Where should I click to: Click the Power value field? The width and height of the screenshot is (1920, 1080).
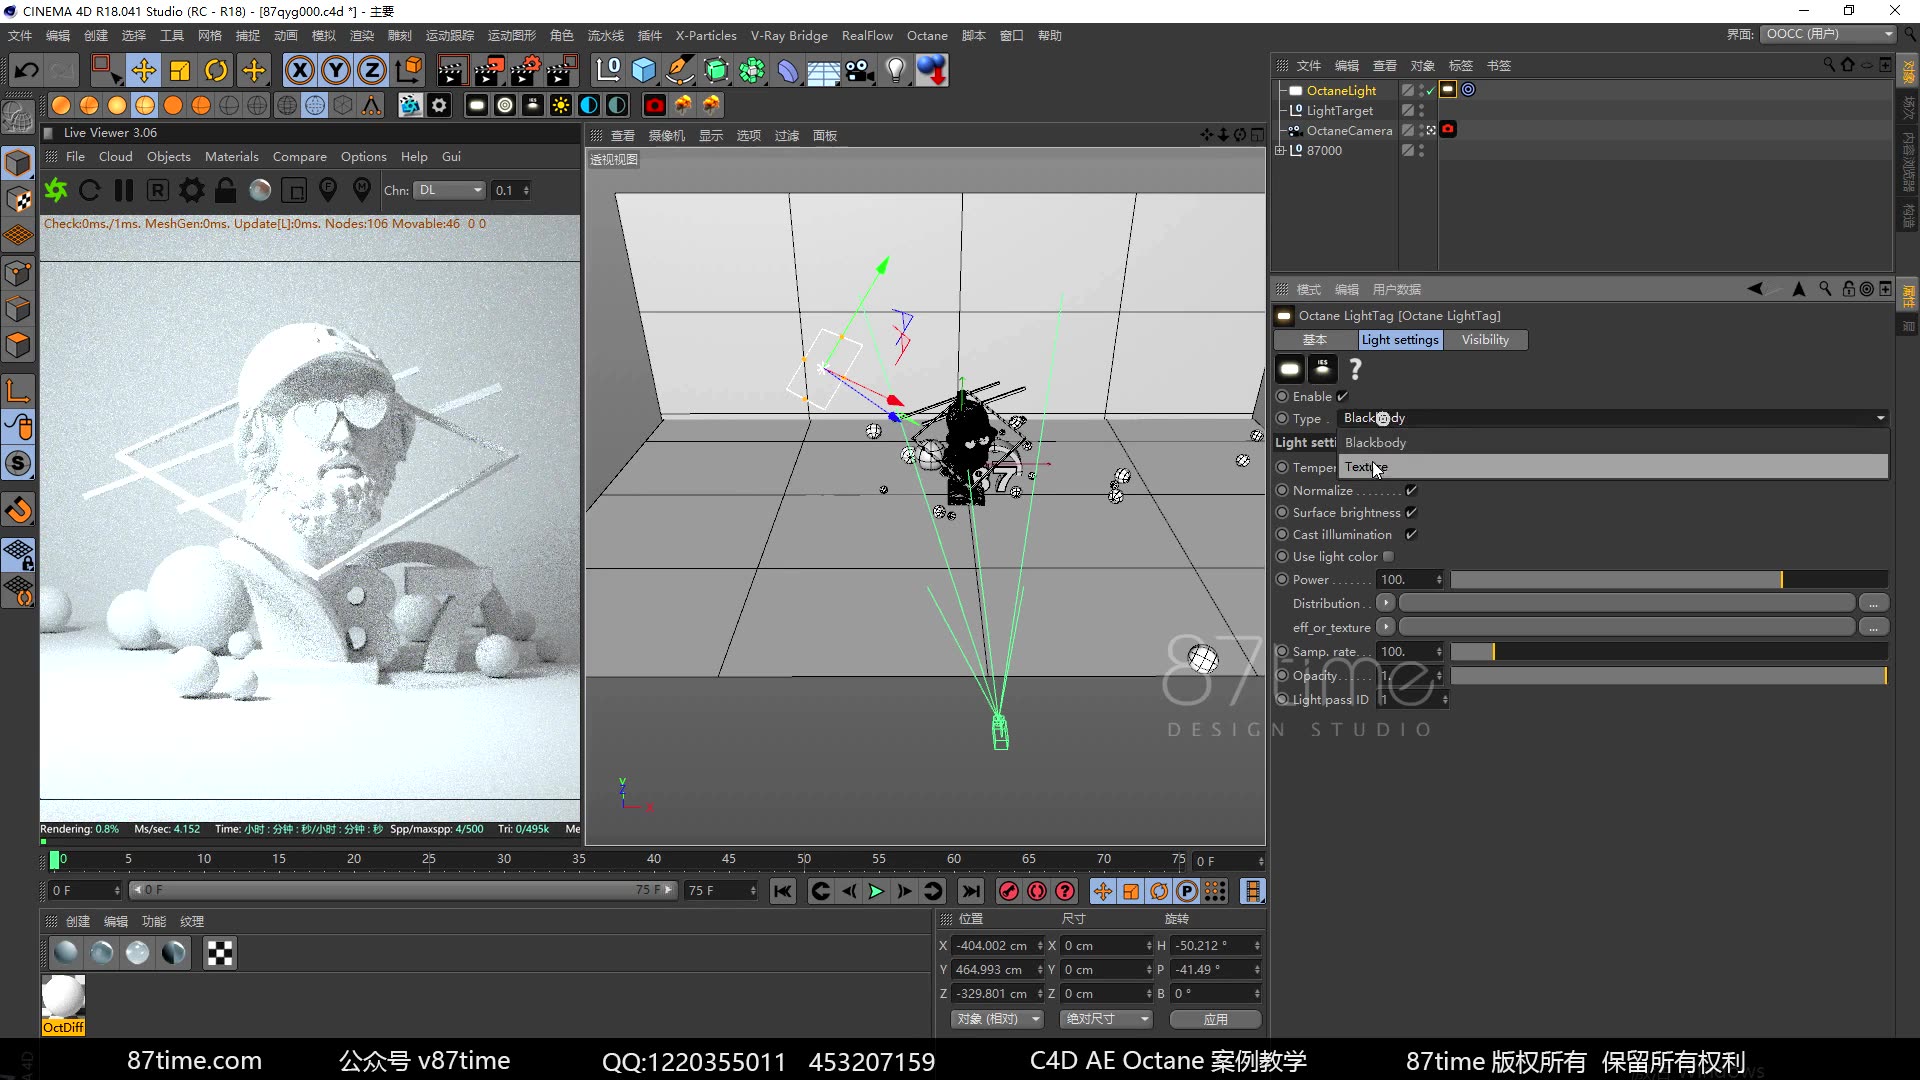1405,579
